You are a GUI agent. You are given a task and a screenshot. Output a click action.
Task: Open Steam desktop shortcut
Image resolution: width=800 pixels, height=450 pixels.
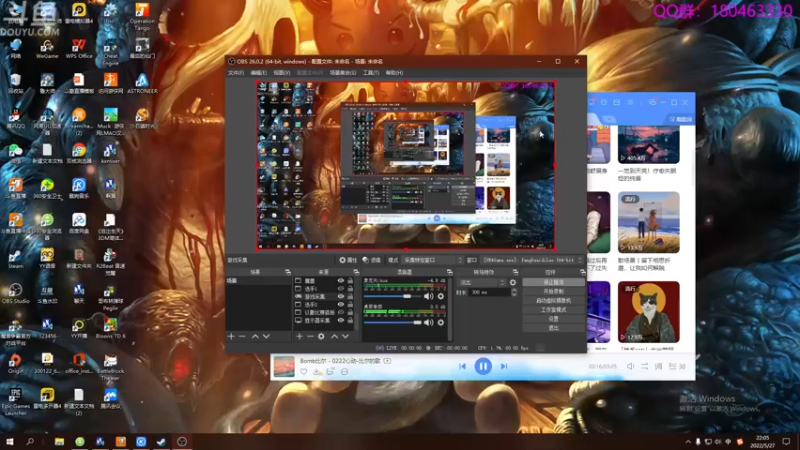15,259
